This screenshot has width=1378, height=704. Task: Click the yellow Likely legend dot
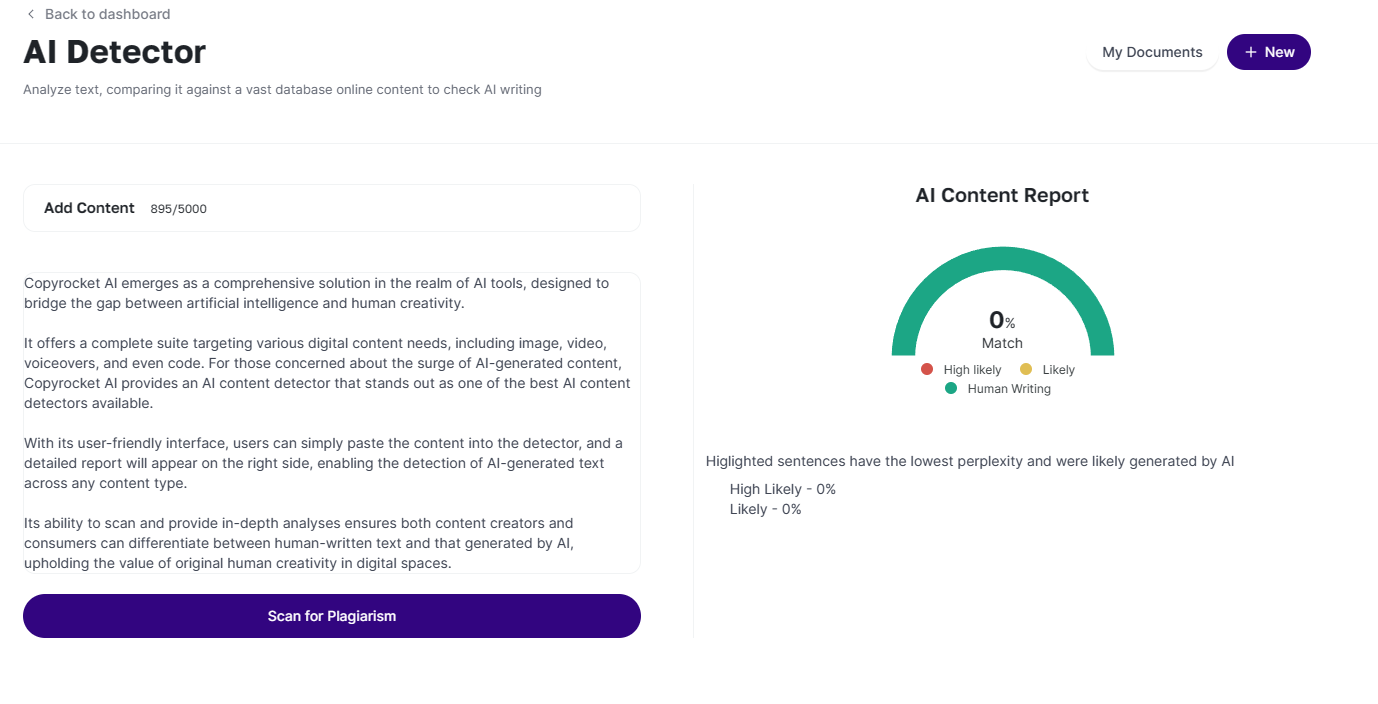[x=1026, y=369]
